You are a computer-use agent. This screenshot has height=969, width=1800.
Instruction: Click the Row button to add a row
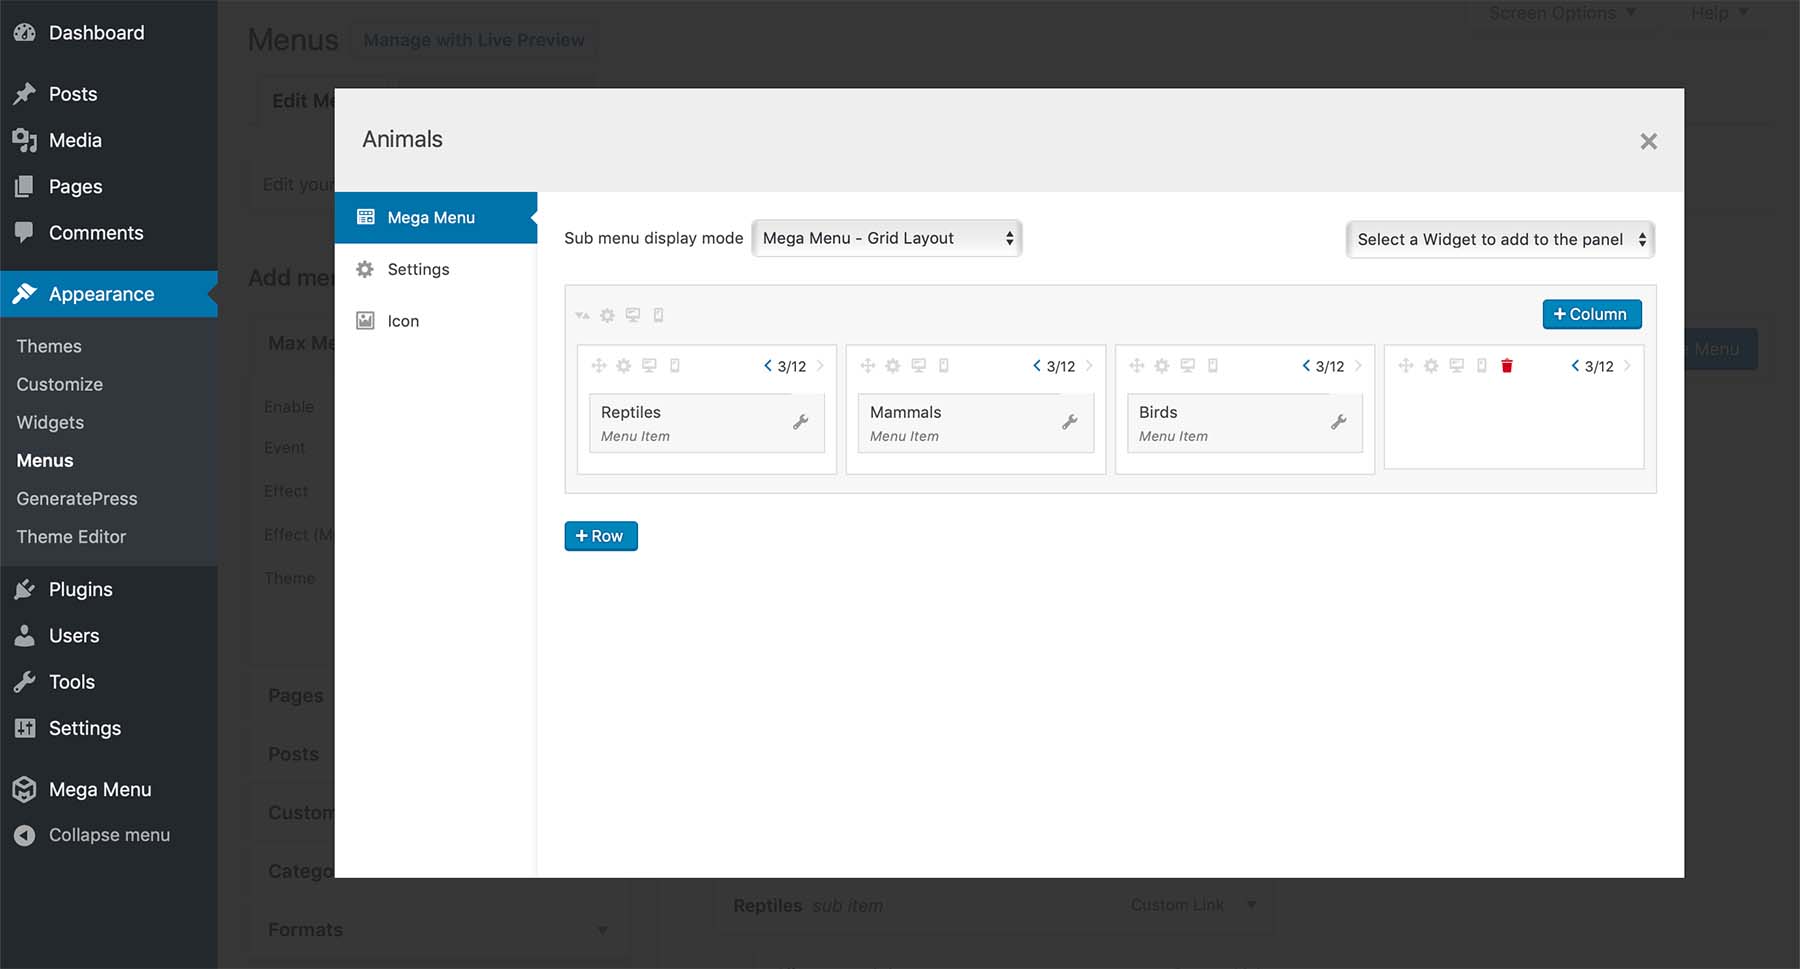point(600,536)
